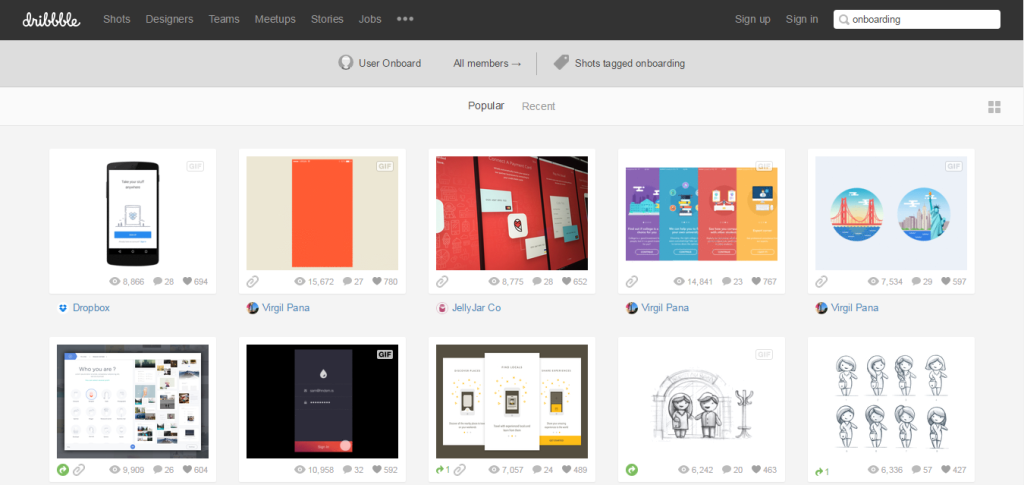Switch to the grid view layout icon
1024x485 pixels.
(x=994, y=107)
